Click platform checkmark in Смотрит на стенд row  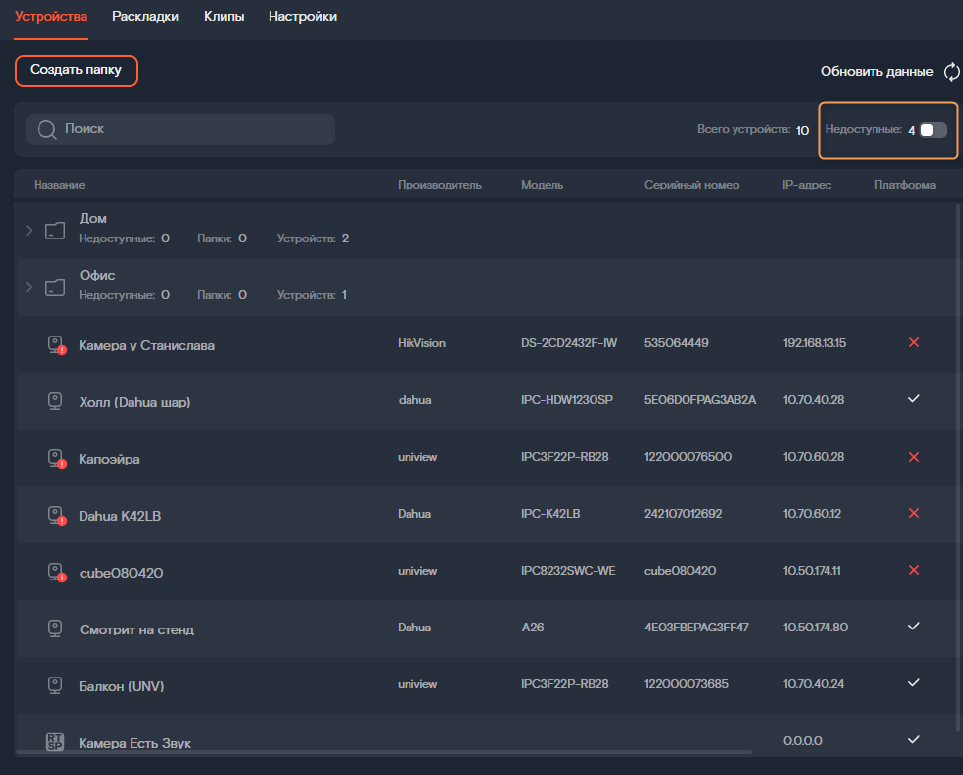point(914,626)
